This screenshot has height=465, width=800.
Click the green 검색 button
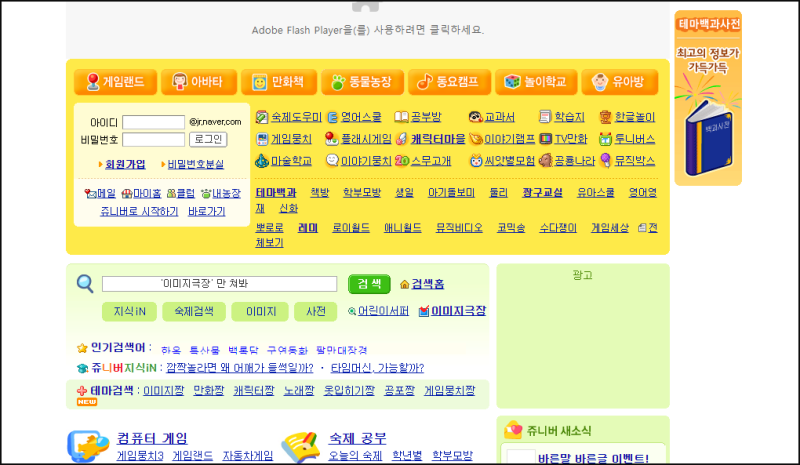[x=369, y=284]
